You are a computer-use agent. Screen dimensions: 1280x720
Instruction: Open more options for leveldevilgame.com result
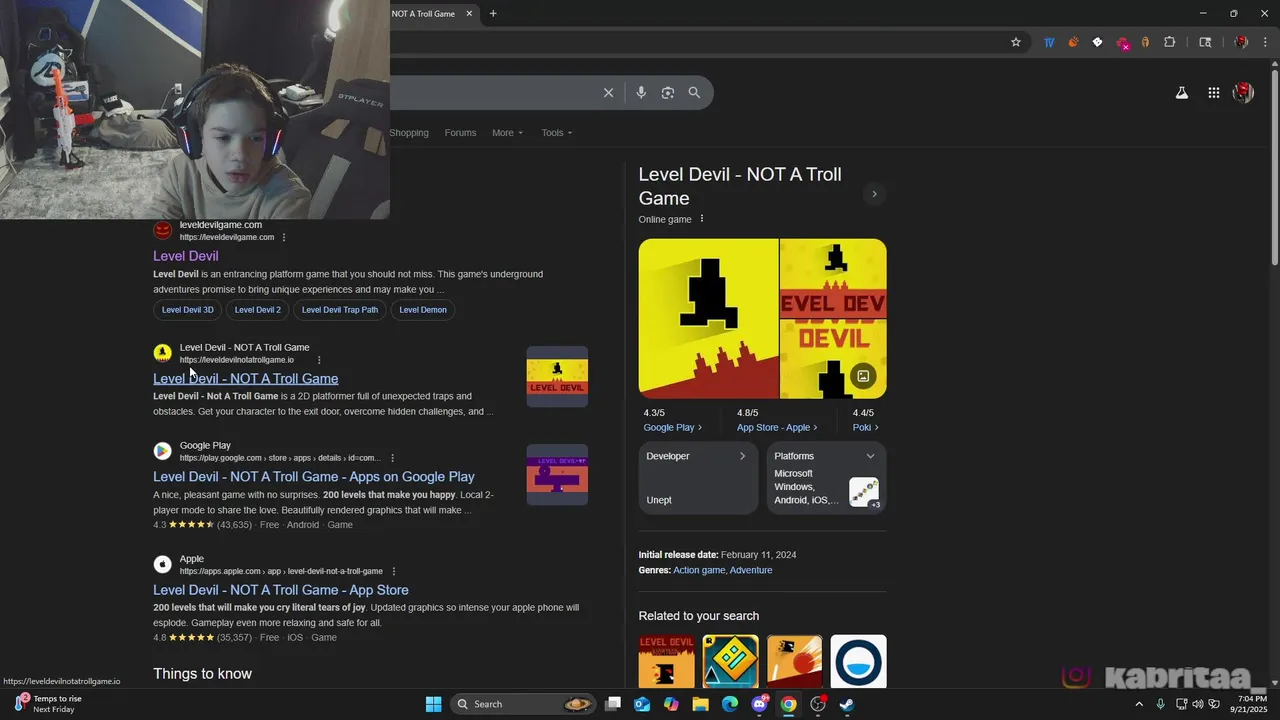click(284, 237)
